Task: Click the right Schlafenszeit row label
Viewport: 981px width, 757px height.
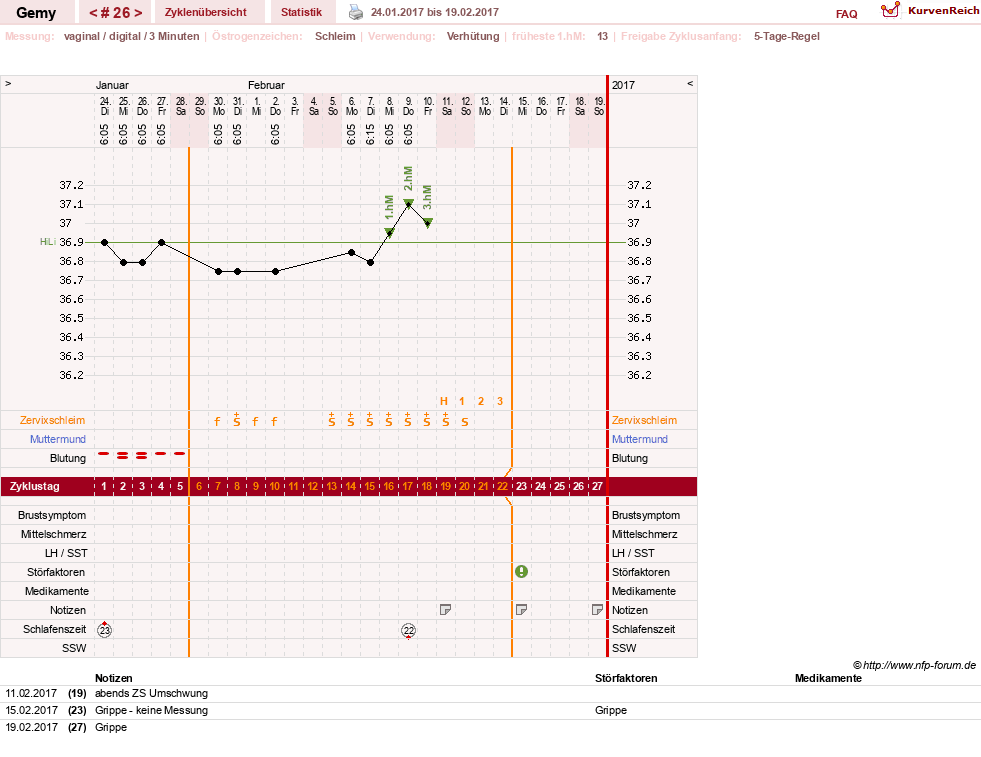Action: tap(643, 629)
